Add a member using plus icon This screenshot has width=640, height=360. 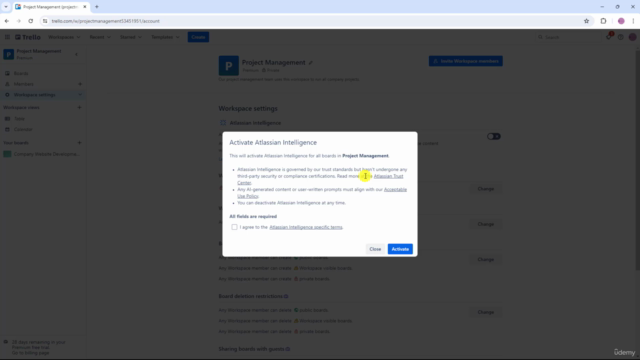pos(80,84)
